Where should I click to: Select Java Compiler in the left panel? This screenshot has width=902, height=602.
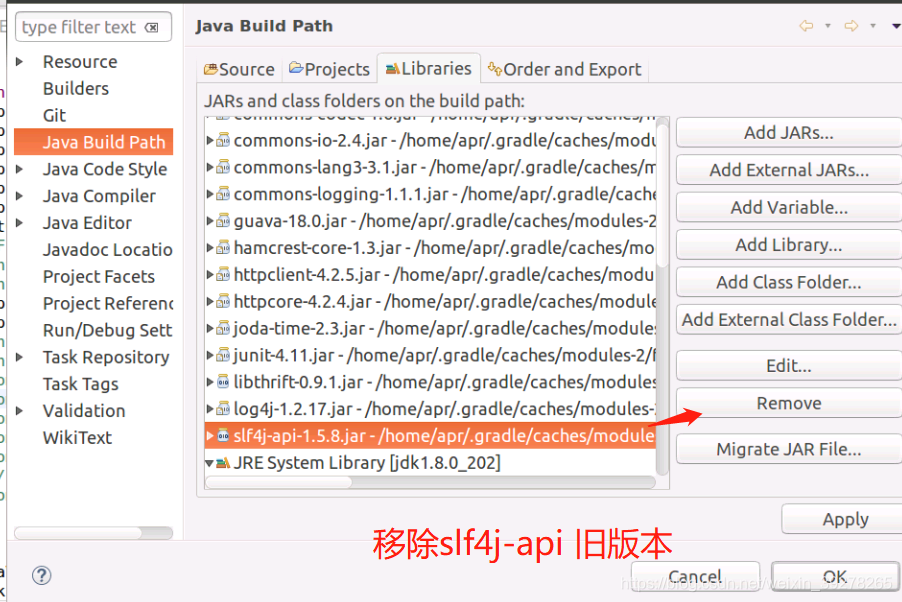pyautogui.click(x=101, y=195)
